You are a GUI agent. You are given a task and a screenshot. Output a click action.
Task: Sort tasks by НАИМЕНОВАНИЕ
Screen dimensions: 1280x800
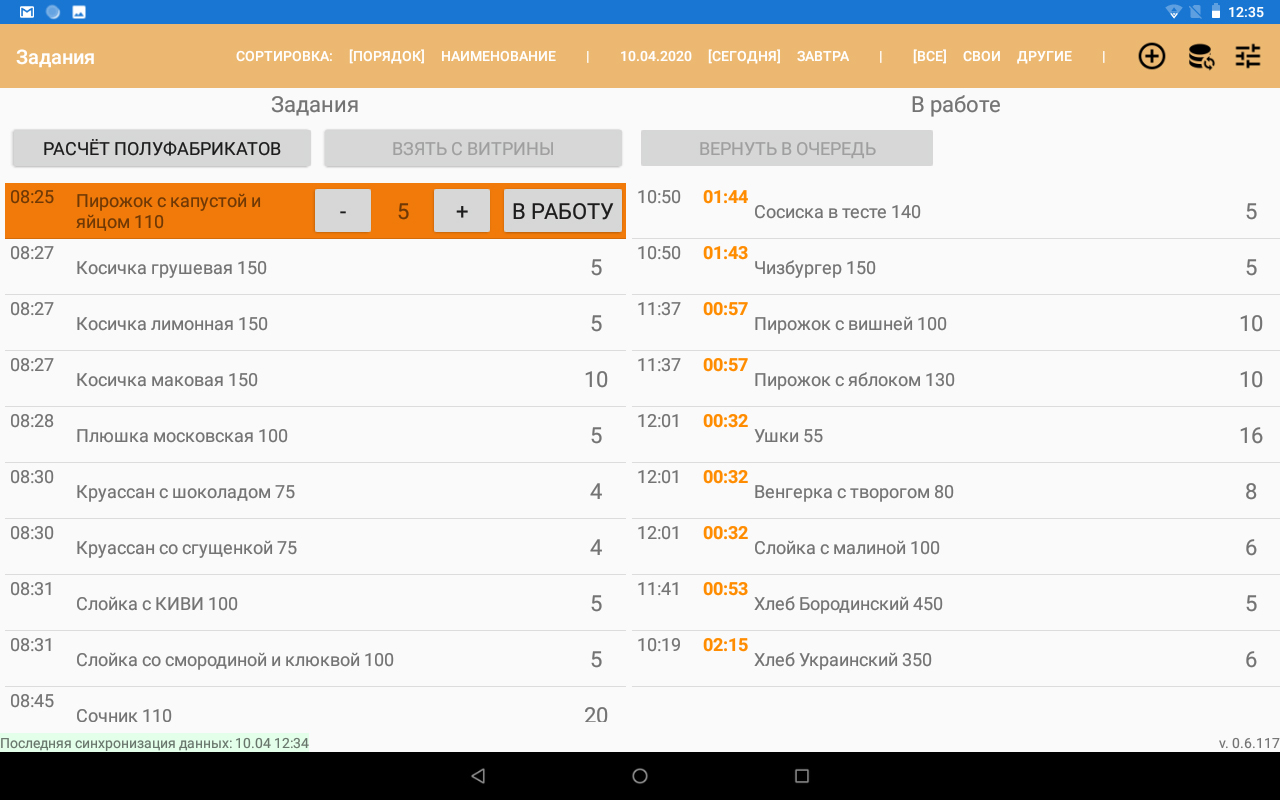click(x=498, y=56)
